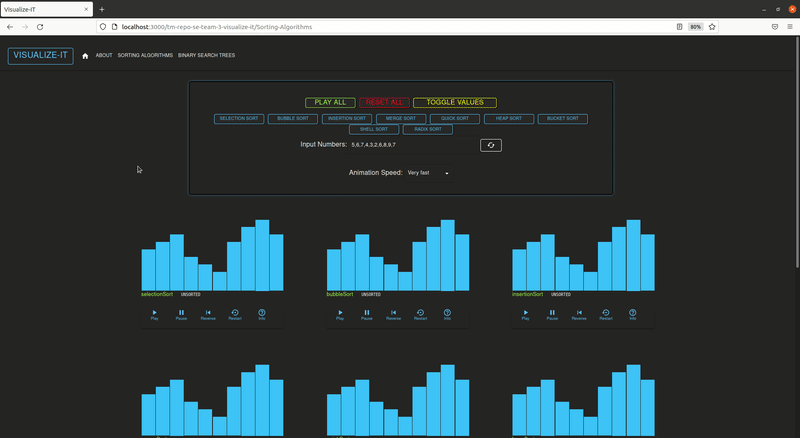This screenshot has height=438, width=800.
Task: Click UNSORTED status next to insertionSort
Action: (561, 295)
